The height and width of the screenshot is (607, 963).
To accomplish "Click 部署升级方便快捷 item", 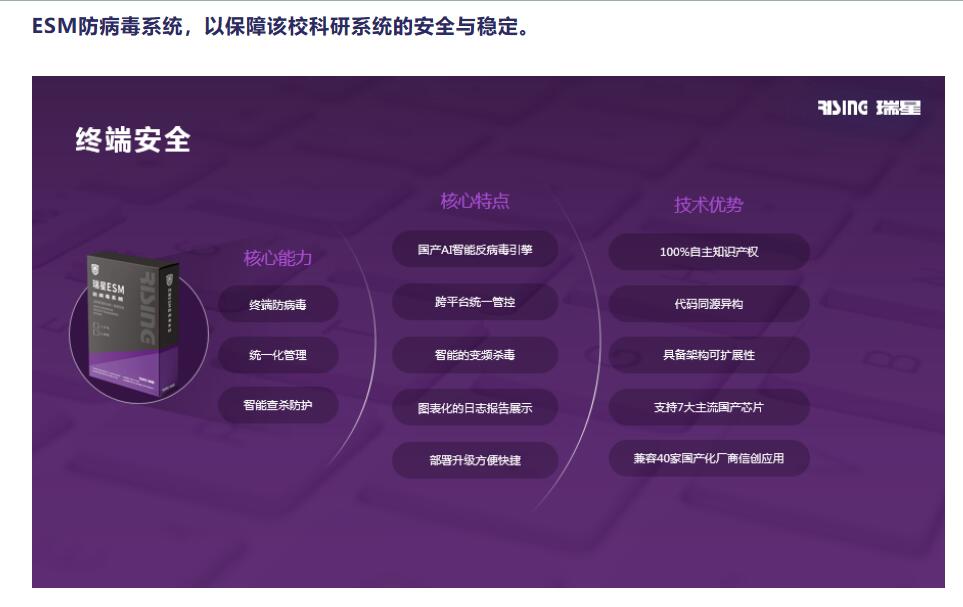I will point(475,460).
